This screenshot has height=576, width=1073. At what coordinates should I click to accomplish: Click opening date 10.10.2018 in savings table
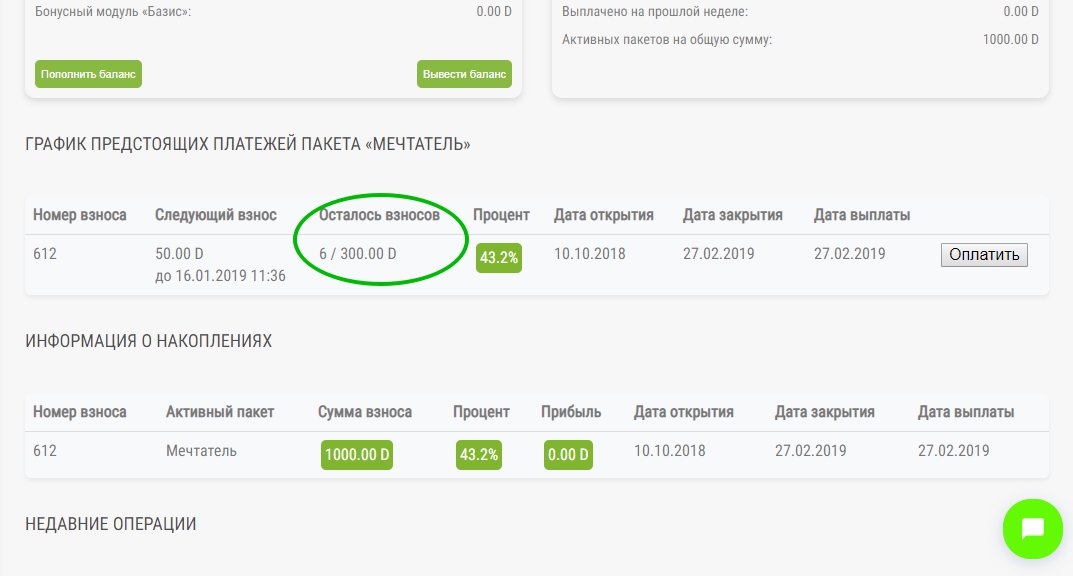tap(669, 451)
